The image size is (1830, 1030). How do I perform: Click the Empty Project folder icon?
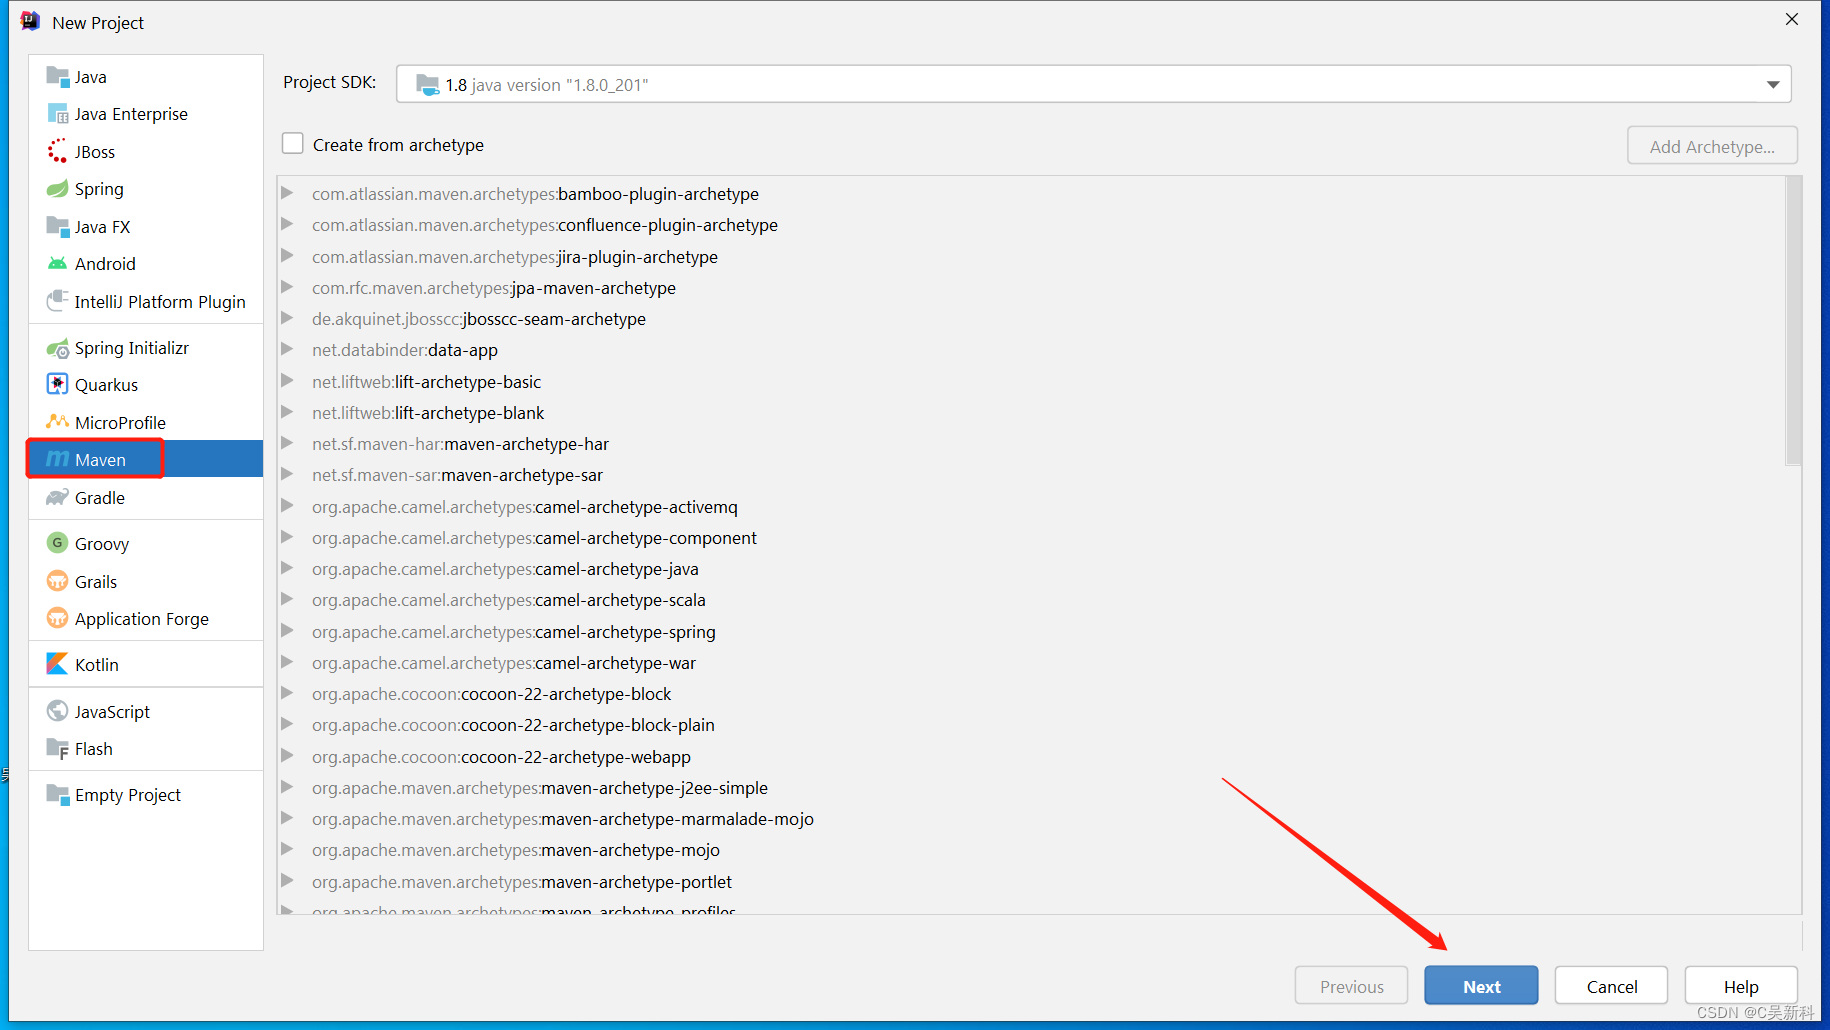pos(57,795)
